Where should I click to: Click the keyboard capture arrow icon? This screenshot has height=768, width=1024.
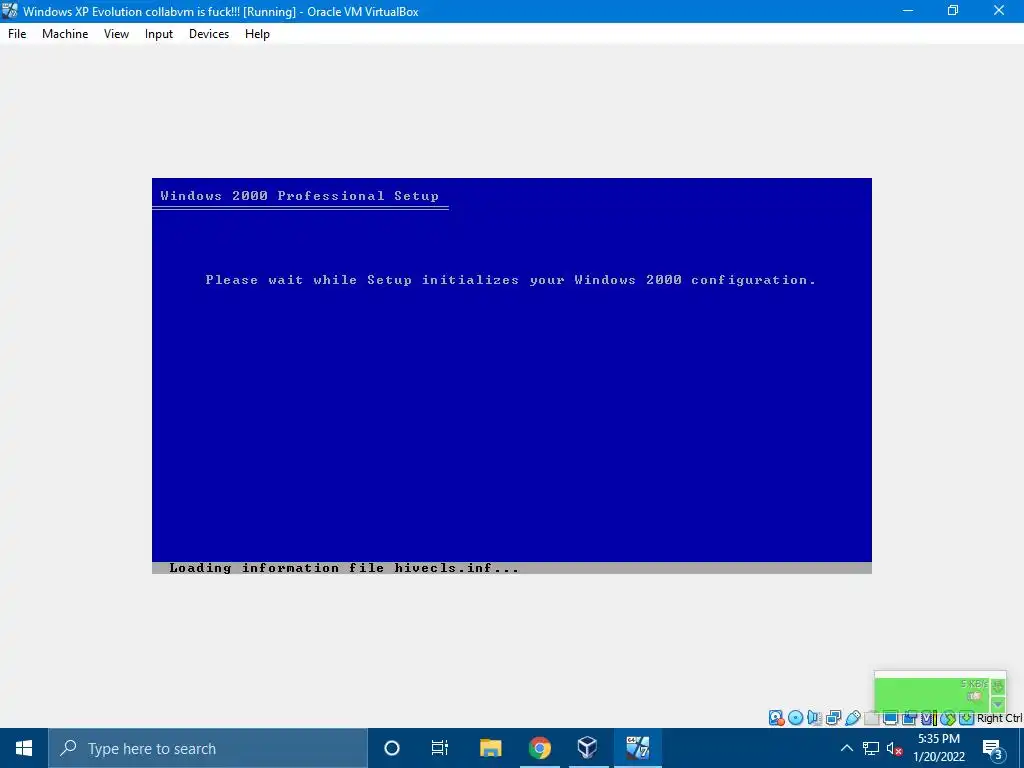[967, 718]
